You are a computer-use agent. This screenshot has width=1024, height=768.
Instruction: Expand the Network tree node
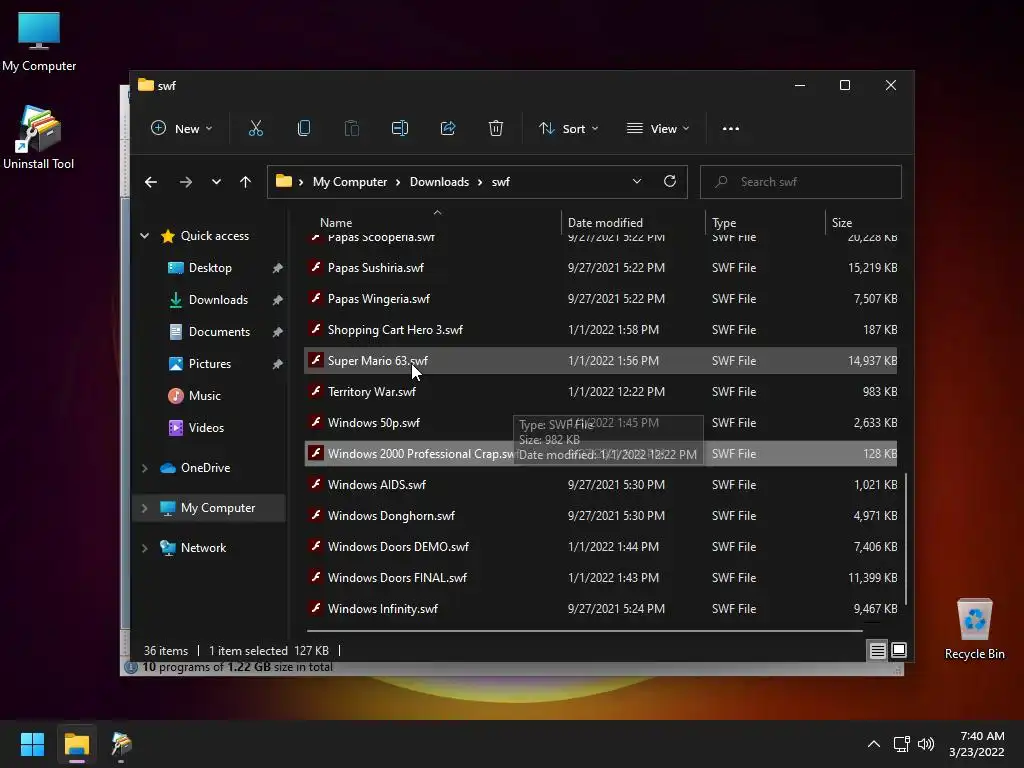point(145,547)
